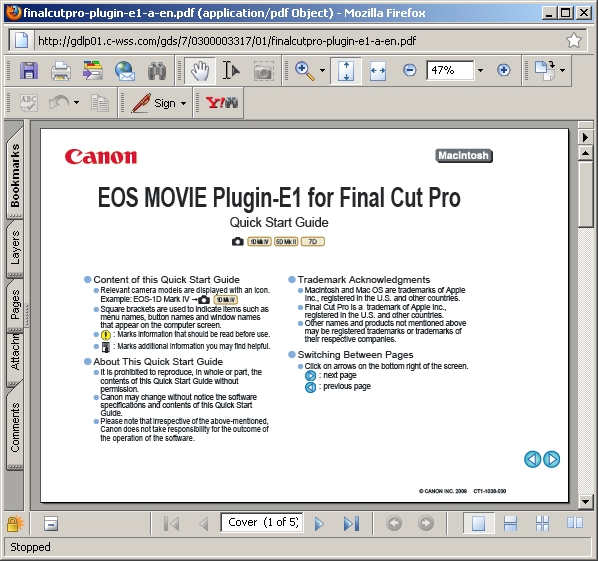Choose the Select text tool
Screen dimensions: 598x561
click(231, 71)
